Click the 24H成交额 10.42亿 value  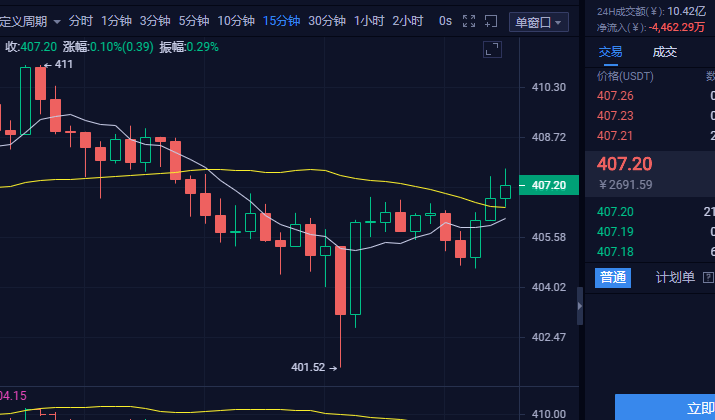coord(687,11)
